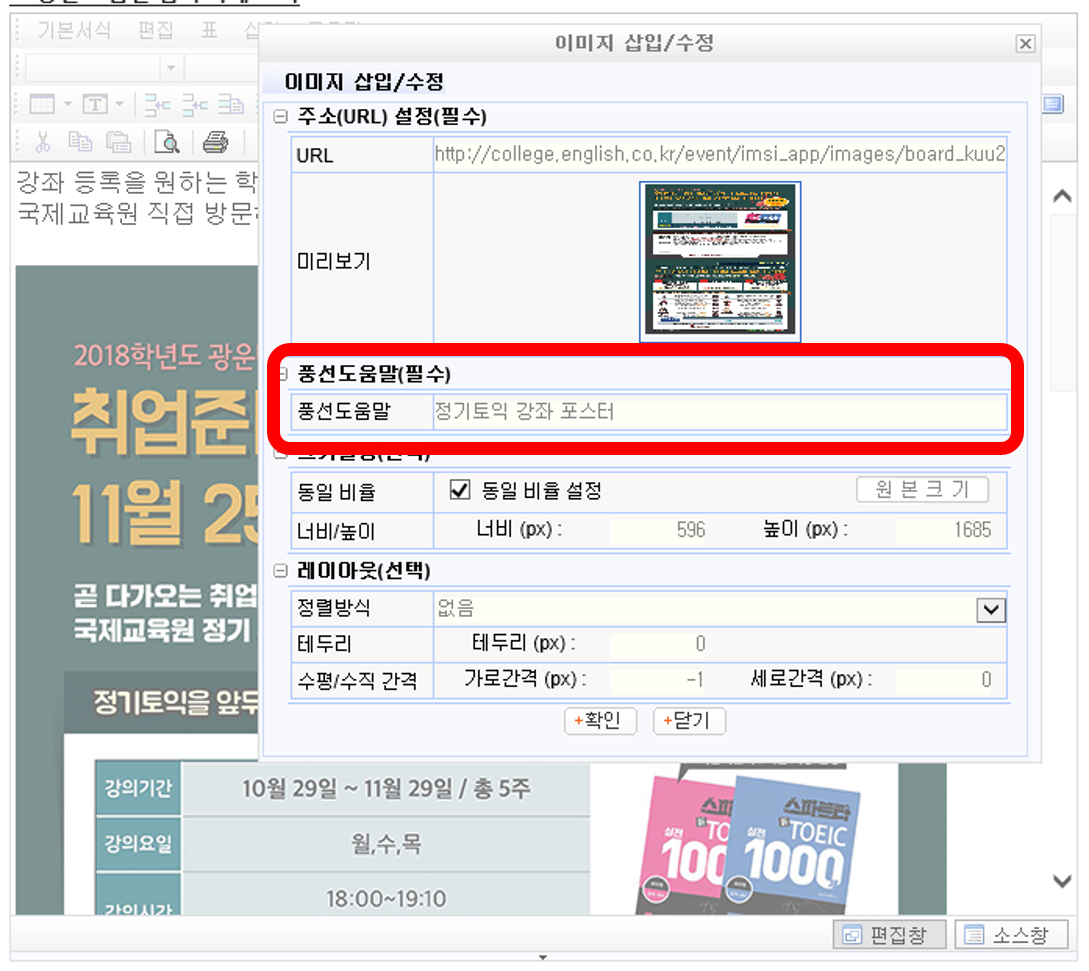Click the copy icon in toolbar

click(x=80, y=142)
